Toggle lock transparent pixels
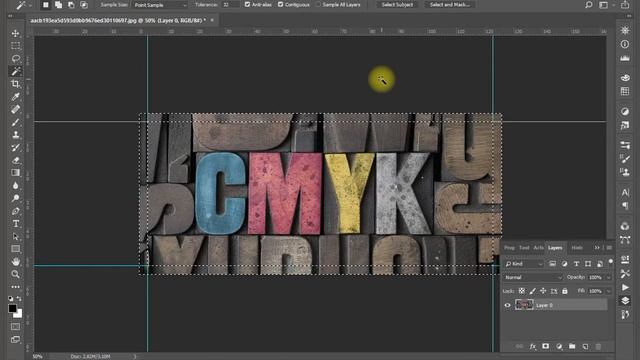The width and height of the screenshot is (640, 360). (x=522, y=291)
